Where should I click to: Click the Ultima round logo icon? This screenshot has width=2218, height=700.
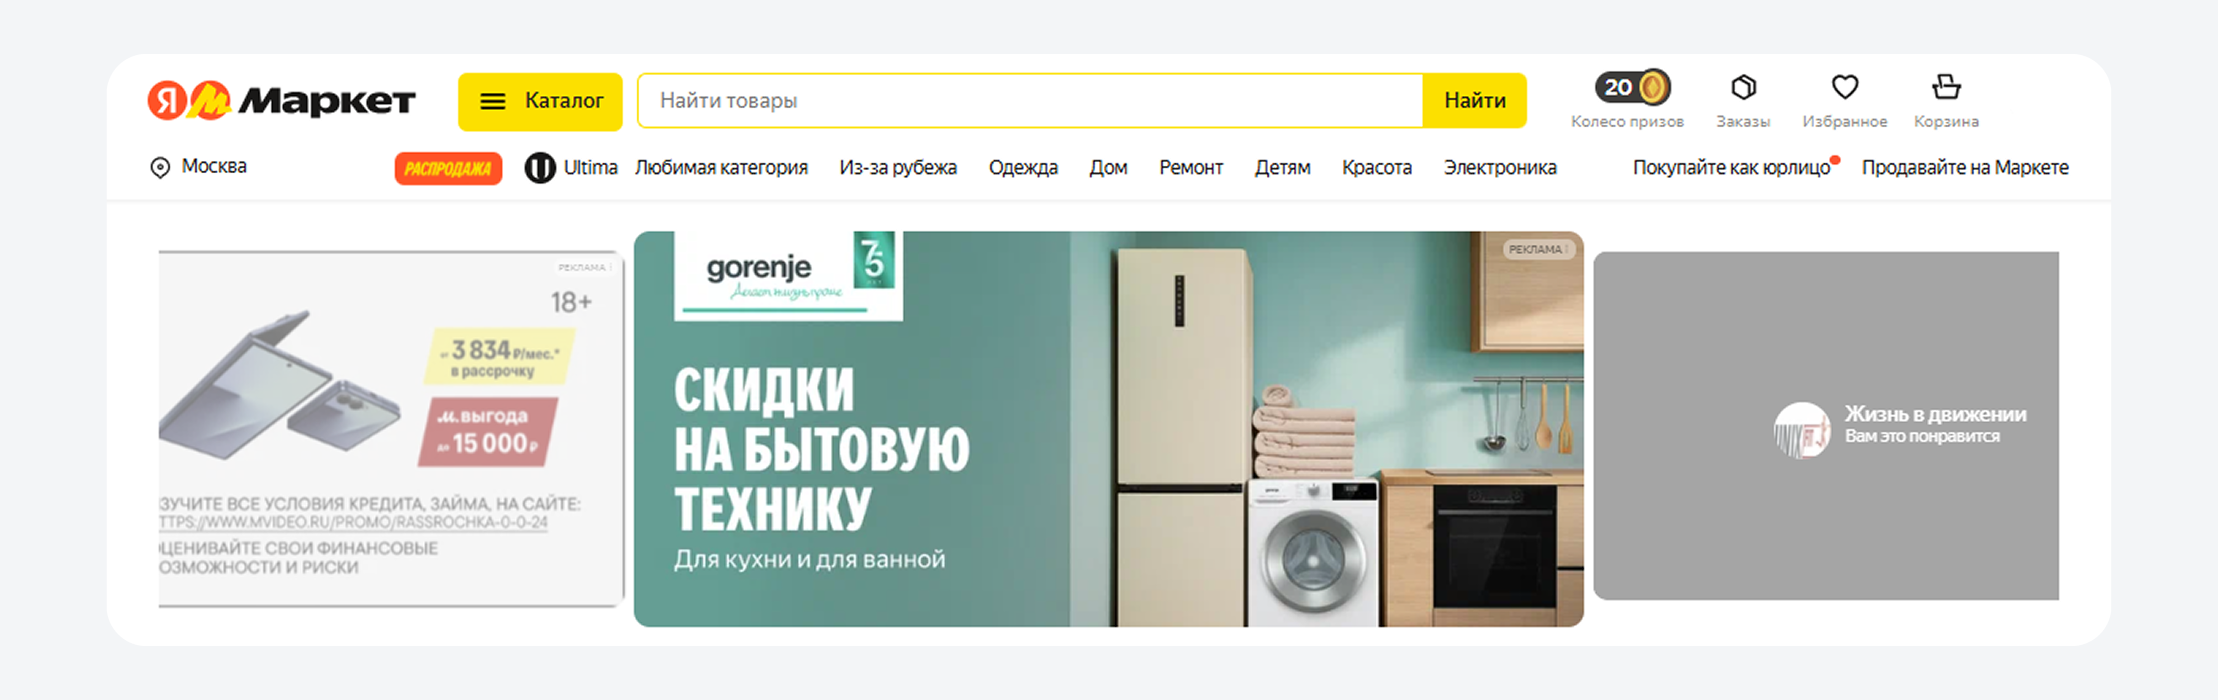pos(540,168)
